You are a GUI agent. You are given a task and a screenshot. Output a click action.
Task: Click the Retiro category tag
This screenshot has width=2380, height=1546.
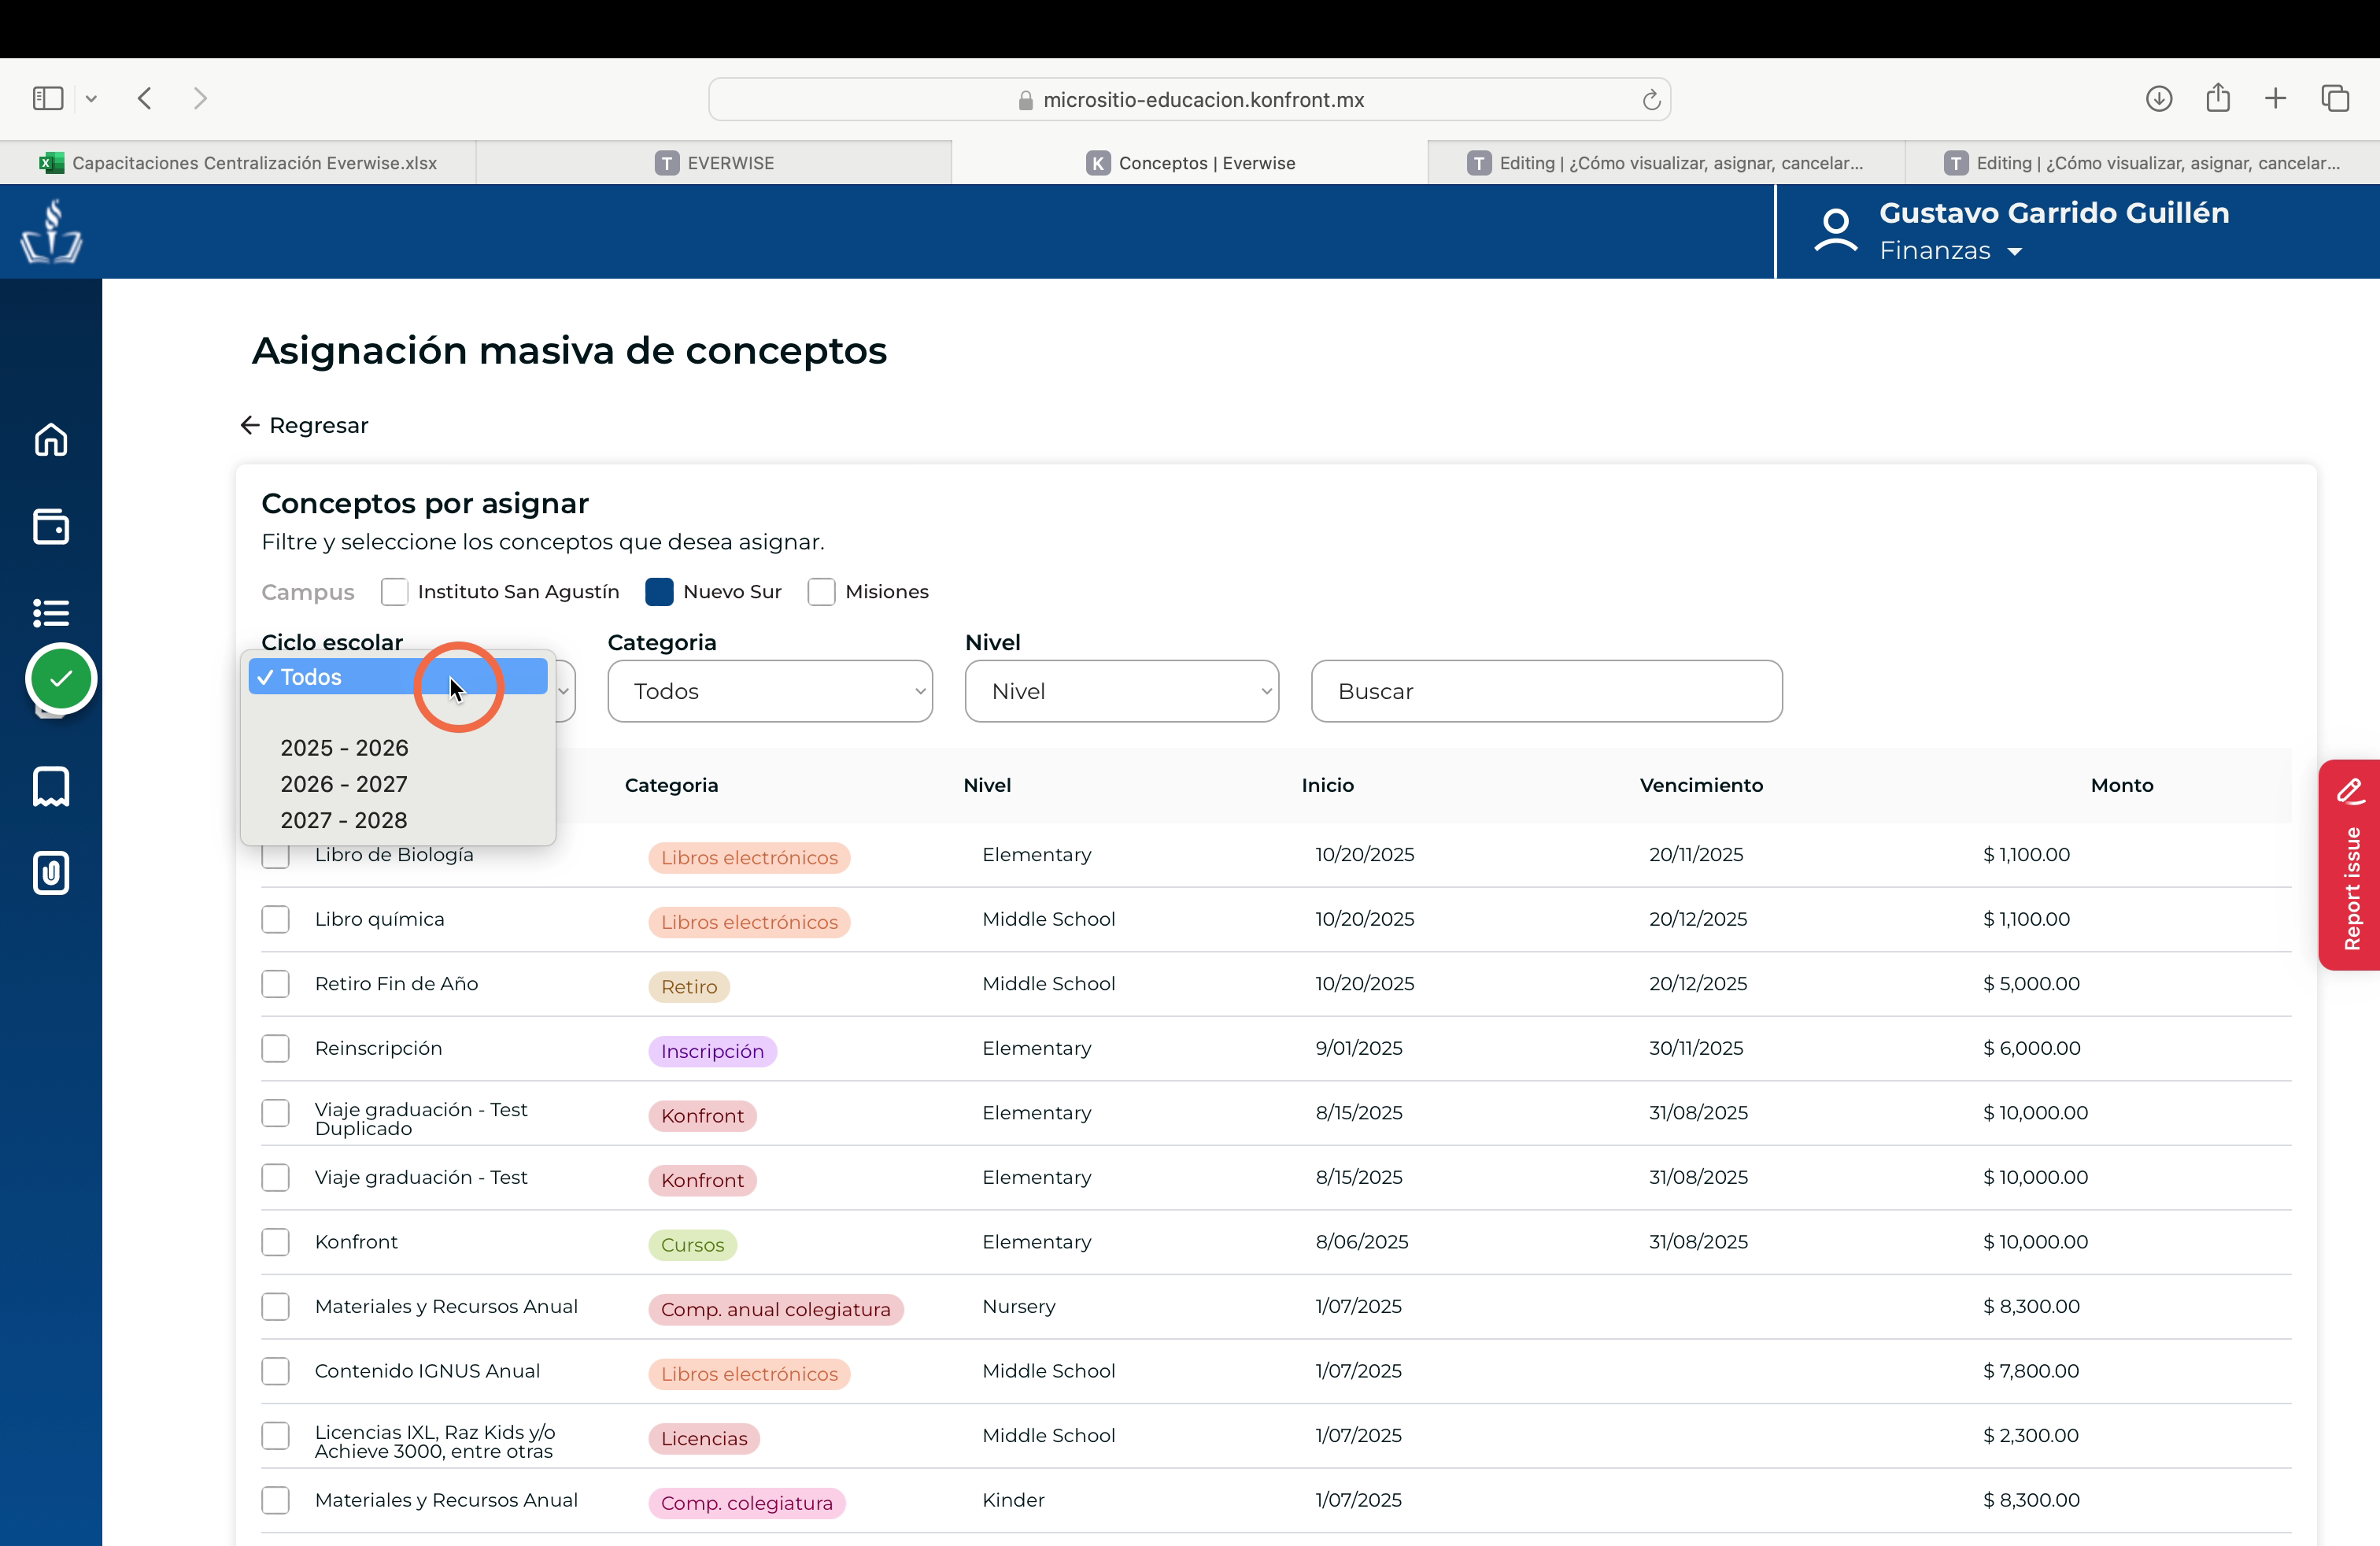coord(689,987)
